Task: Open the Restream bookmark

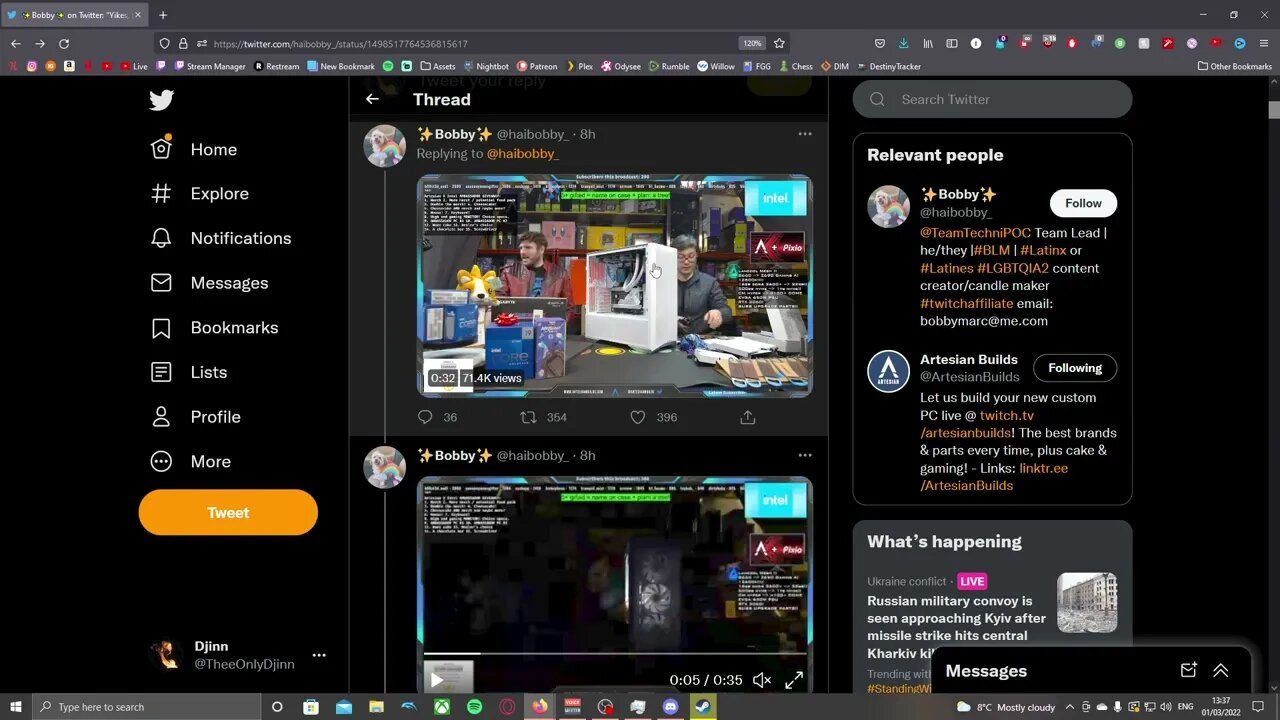Action: pyautogui.click(x=276, y=66)
